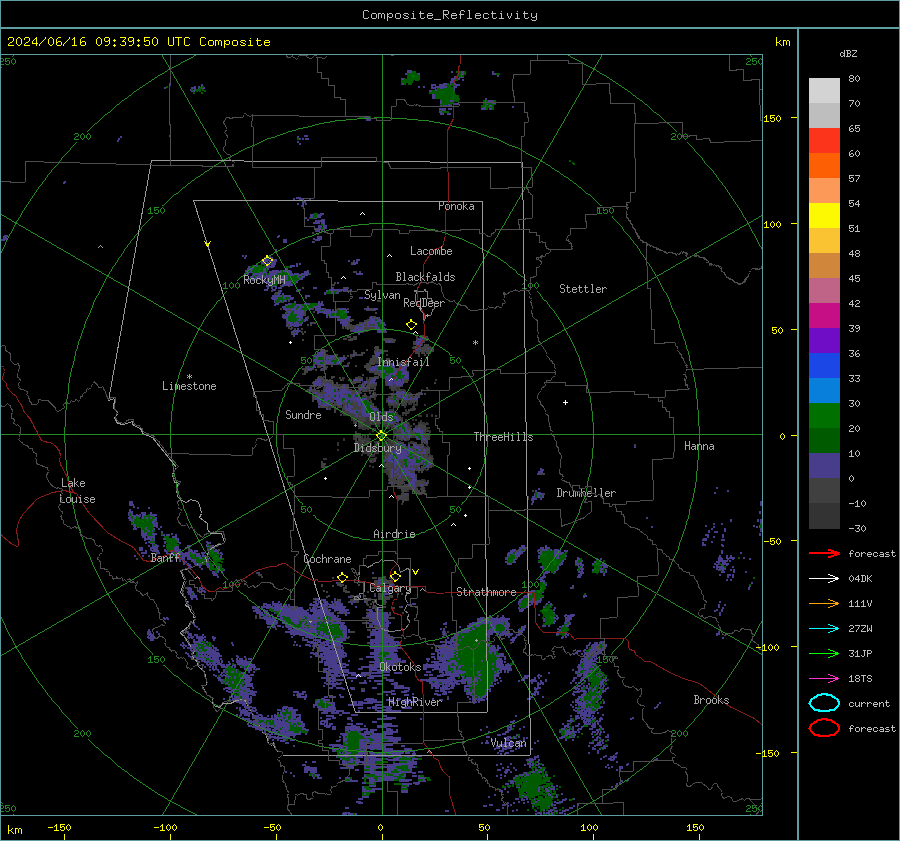Click the Vulcan city label
Screen dimensions: 900x841
tap(509, 743)
